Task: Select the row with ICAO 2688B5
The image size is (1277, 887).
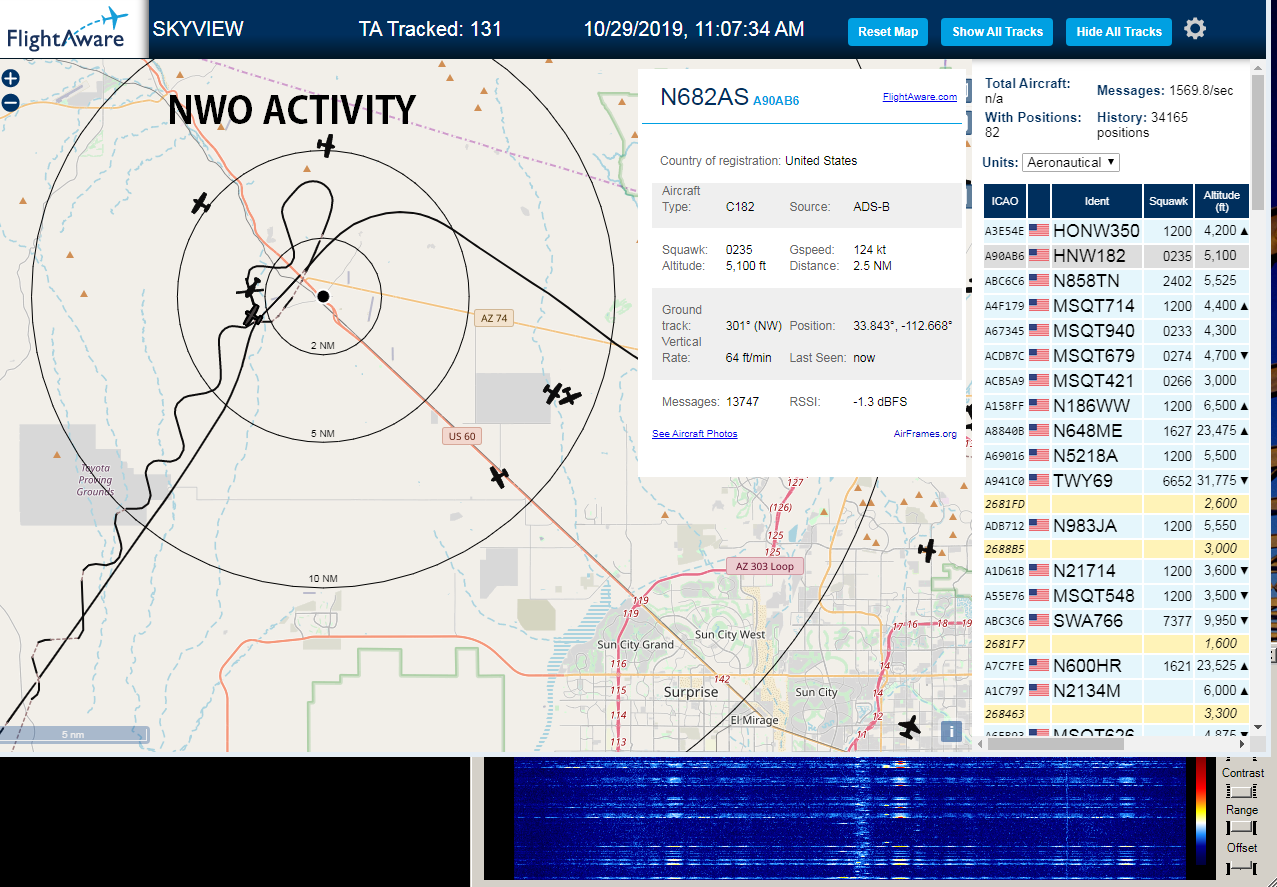Action: click(1116, 549)
